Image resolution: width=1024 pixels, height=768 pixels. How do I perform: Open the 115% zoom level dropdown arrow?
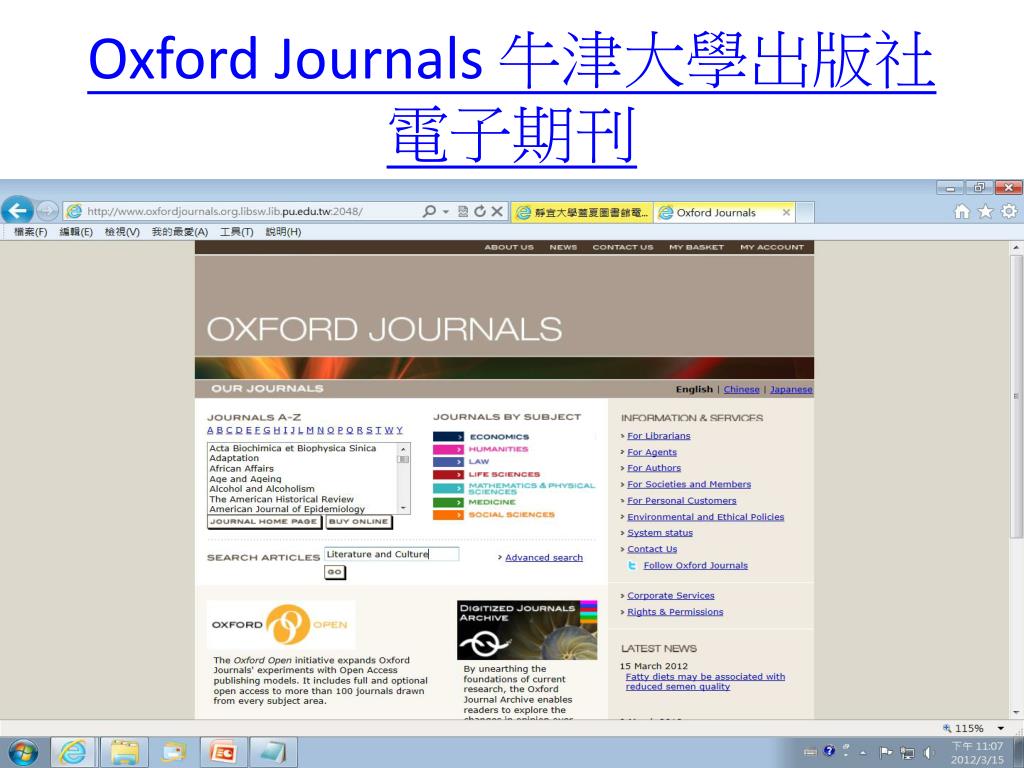tap(1000, 728)
